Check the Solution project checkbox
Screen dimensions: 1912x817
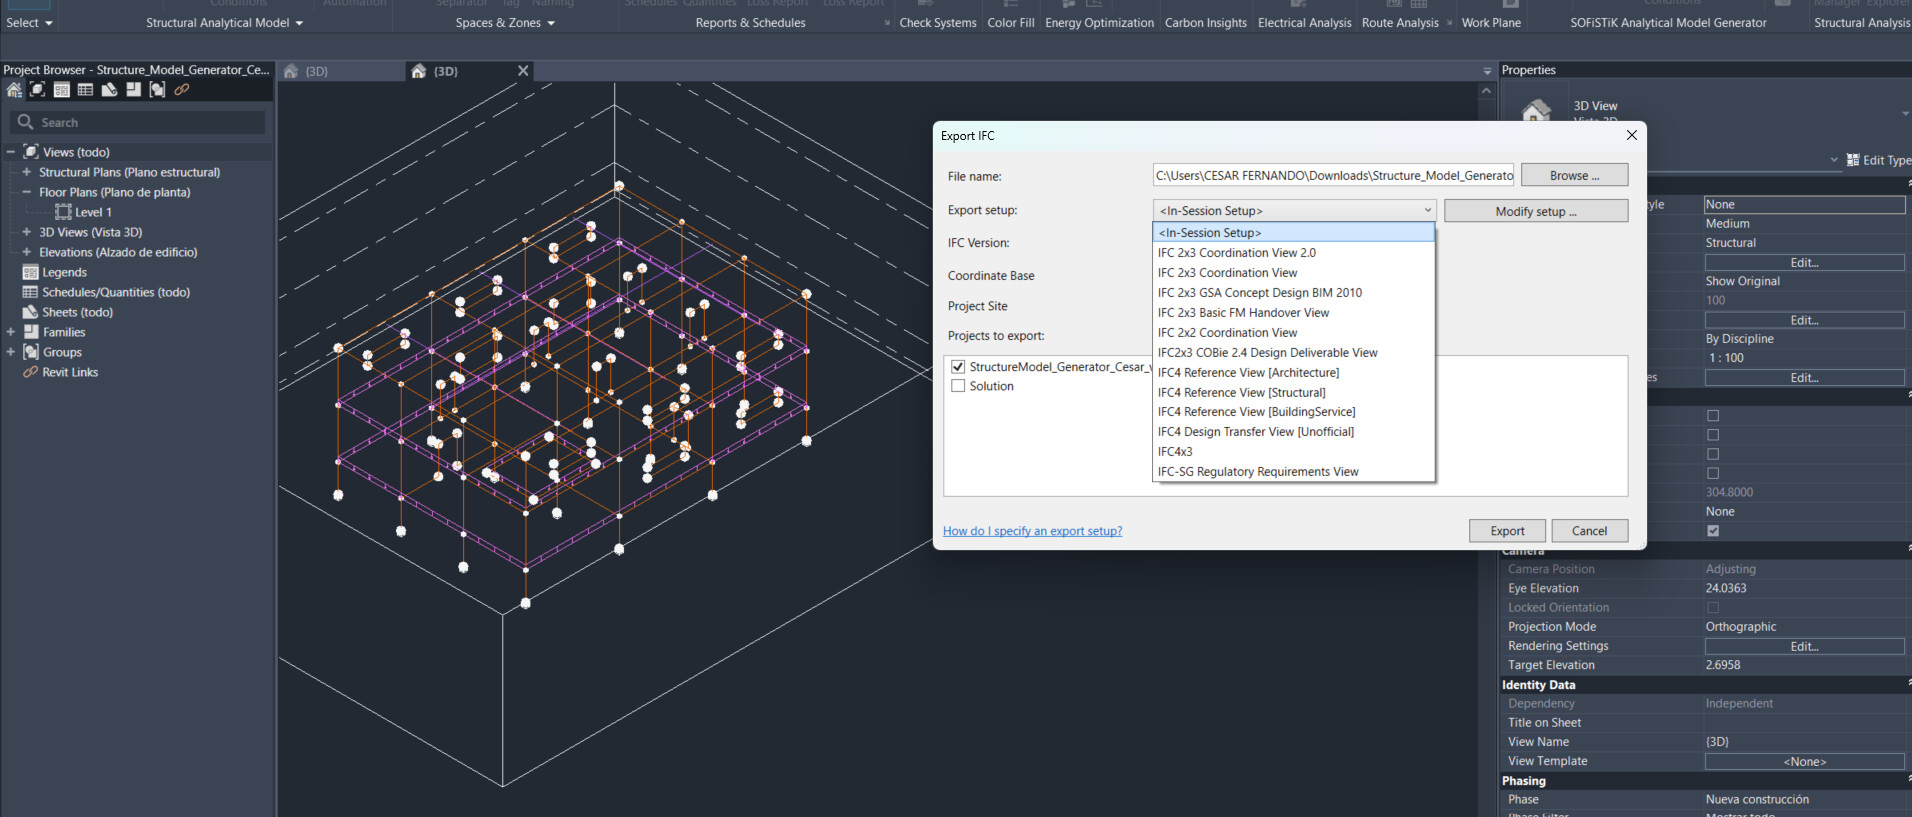pyautogui.click(x=958, y=386)
